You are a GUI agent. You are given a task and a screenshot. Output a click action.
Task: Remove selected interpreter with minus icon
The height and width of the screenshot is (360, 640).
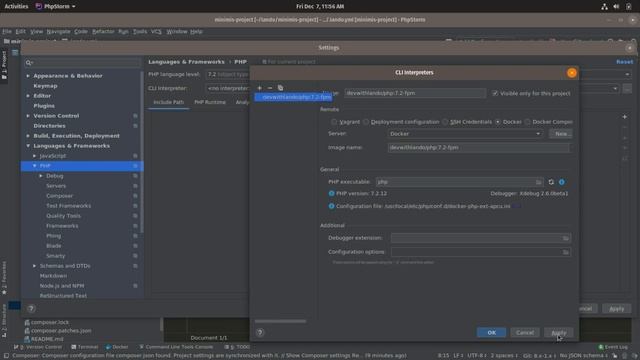coord(270,88)
